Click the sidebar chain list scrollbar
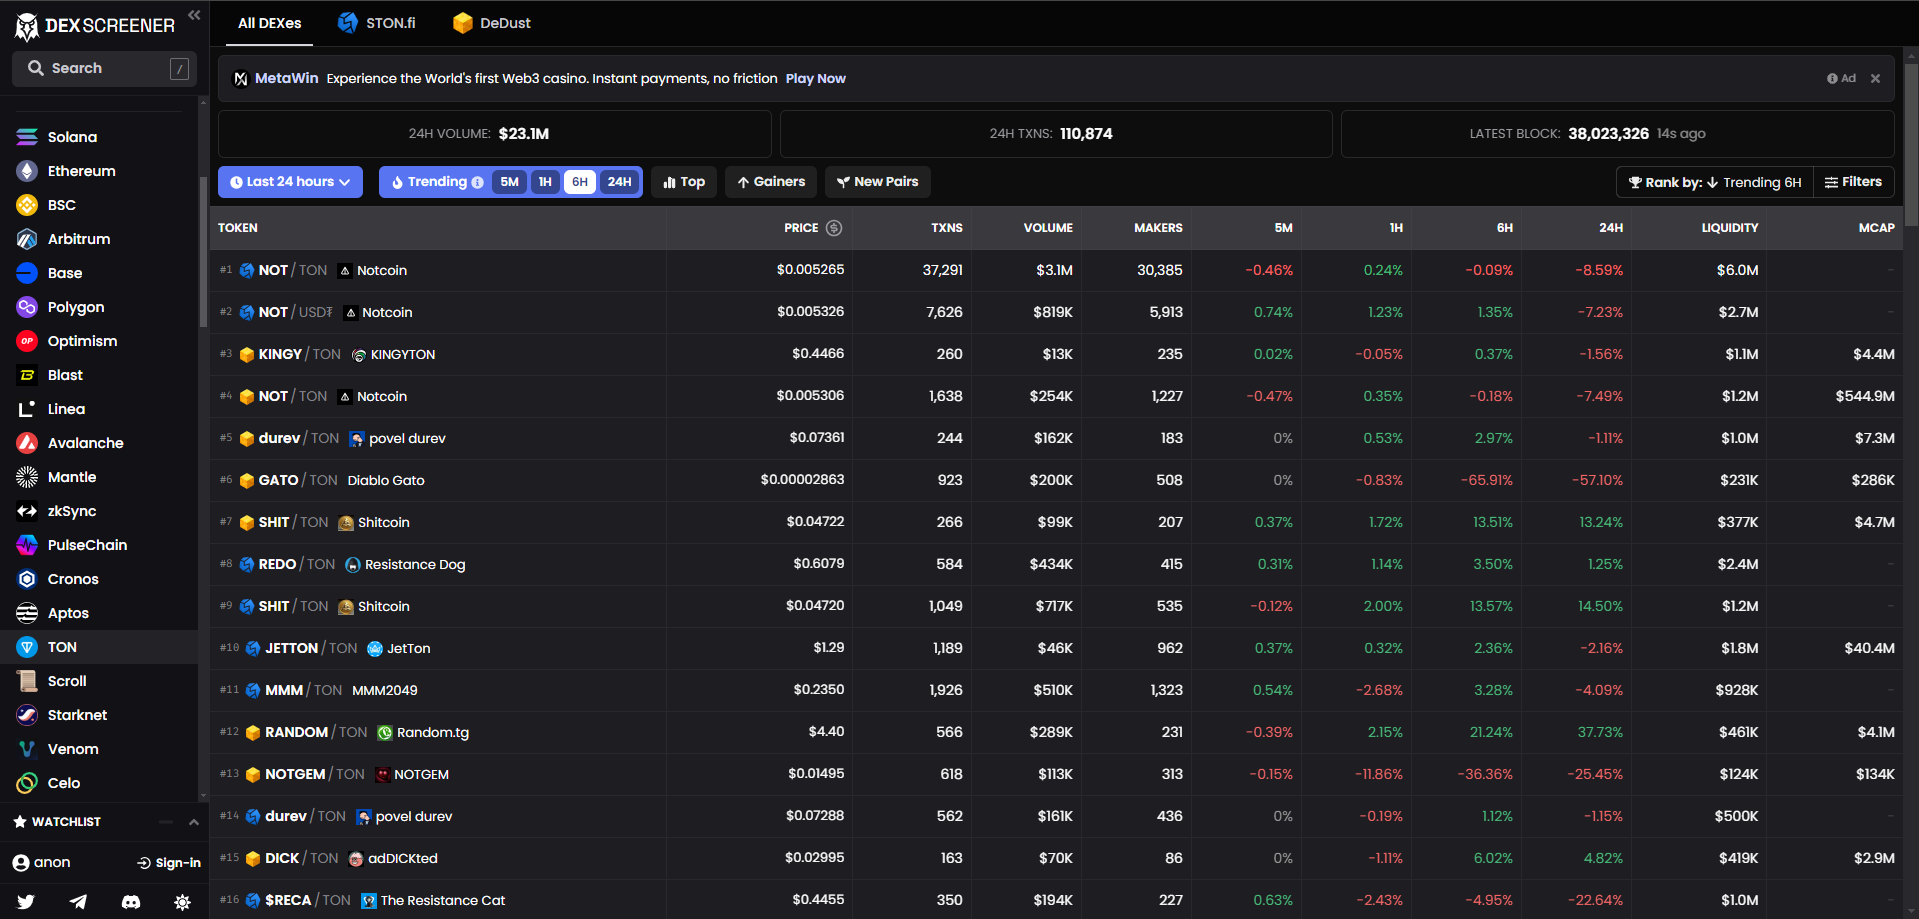This screenshot has width=1919, height=919. pyautogui.click(x=204, y=250)
